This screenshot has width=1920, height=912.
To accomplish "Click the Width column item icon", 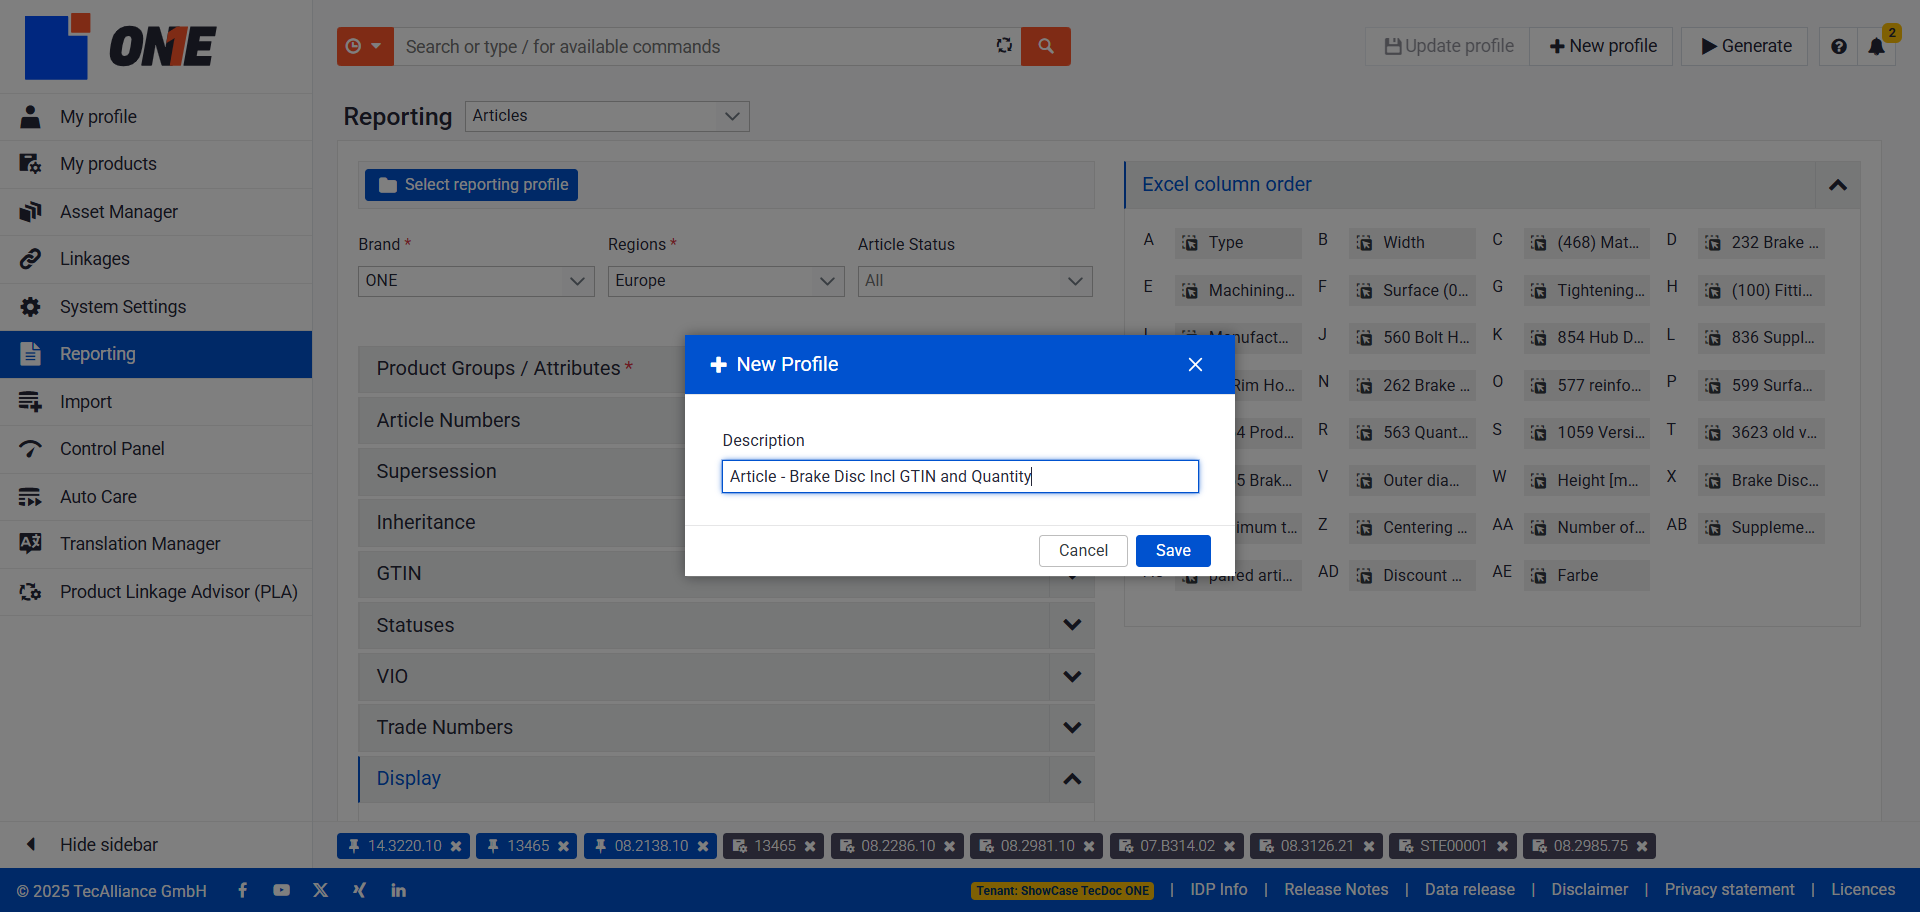I will pos(1364,243).
